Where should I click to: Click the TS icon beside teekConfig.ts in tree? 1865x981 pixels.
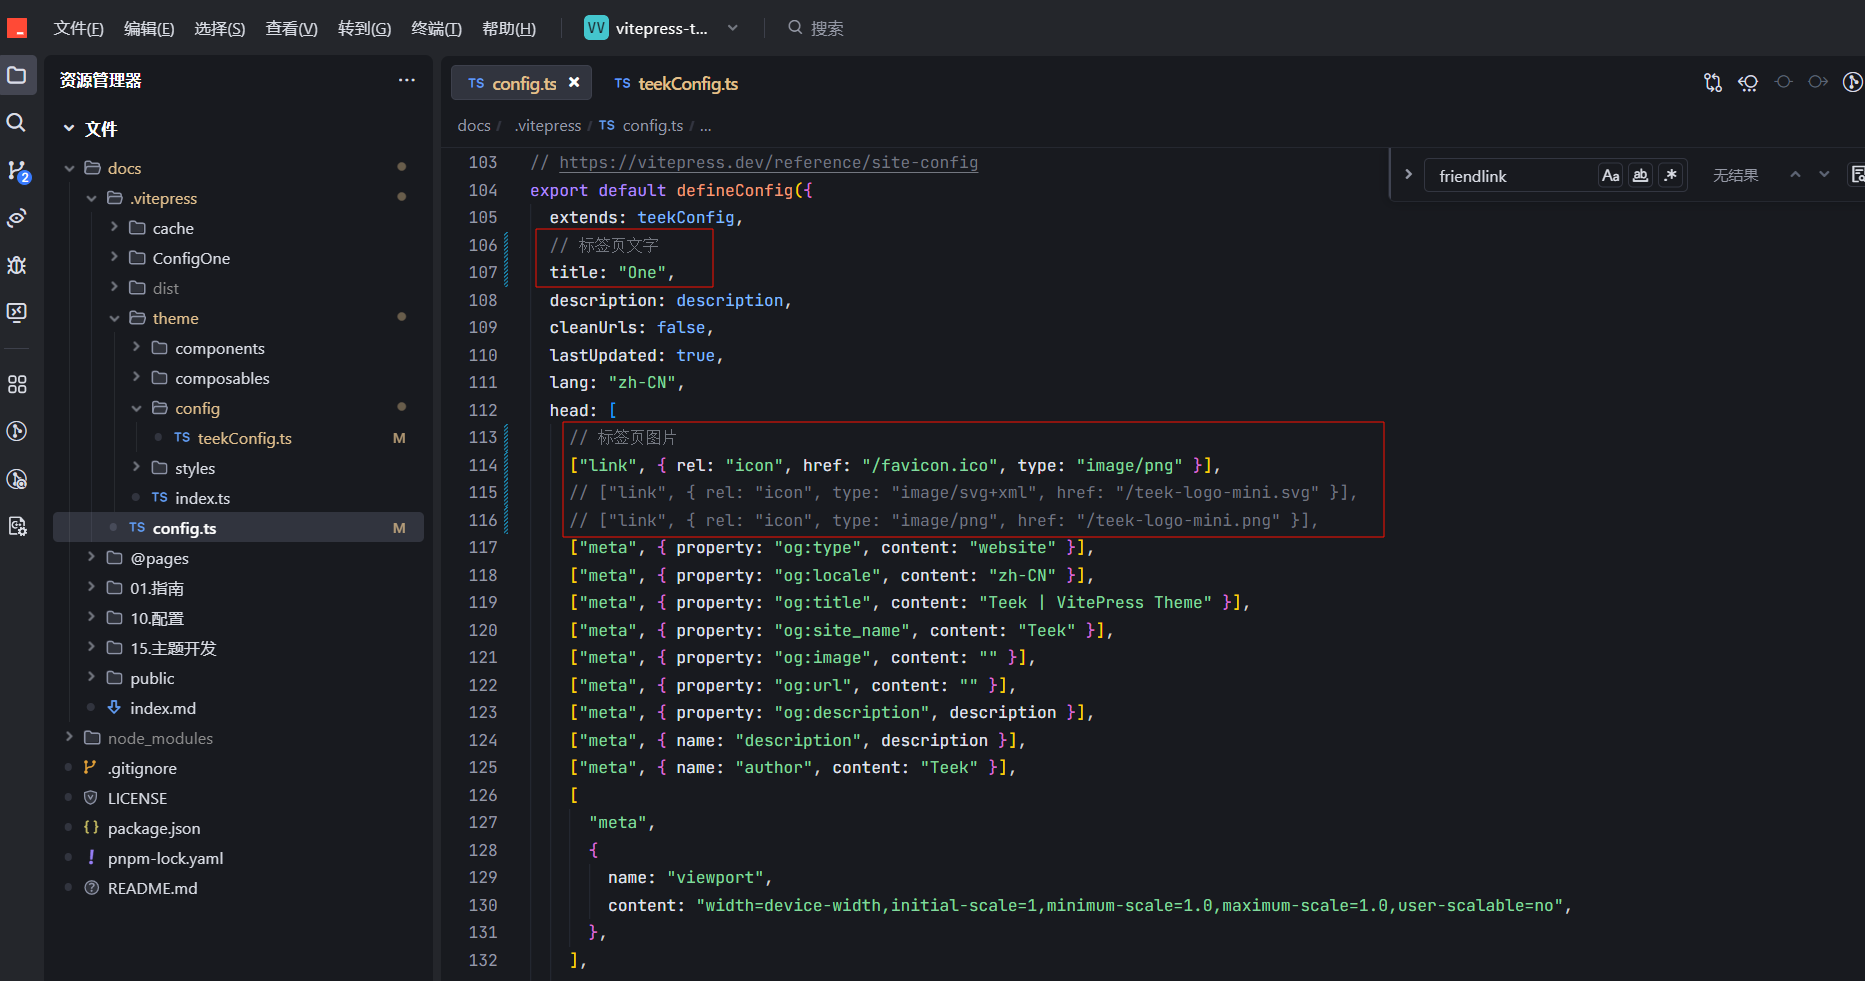[182, 438]
